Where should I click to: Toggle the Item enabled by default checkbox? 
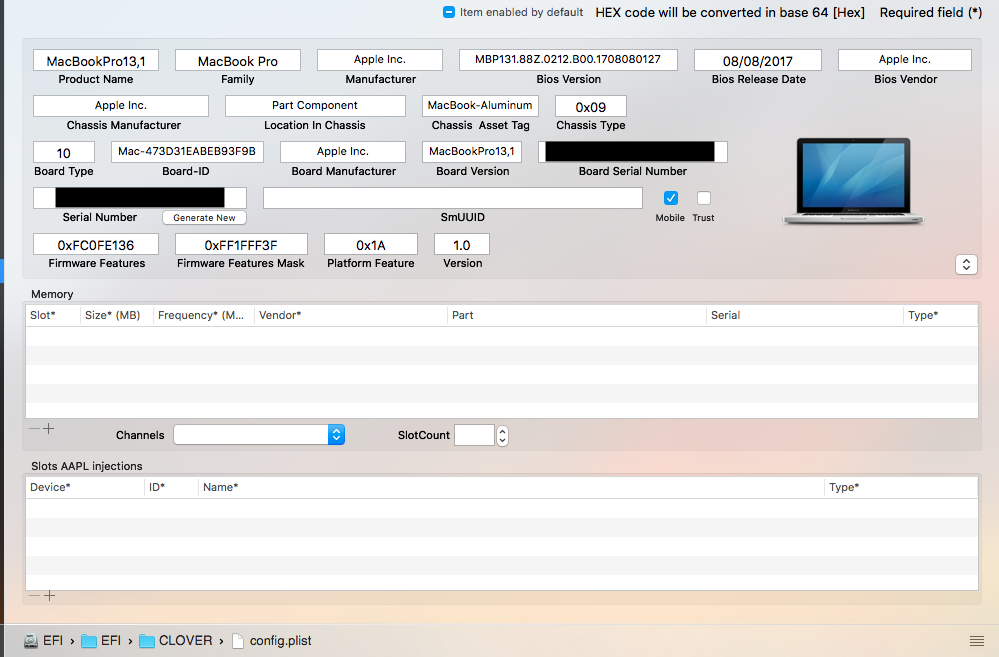449,12
